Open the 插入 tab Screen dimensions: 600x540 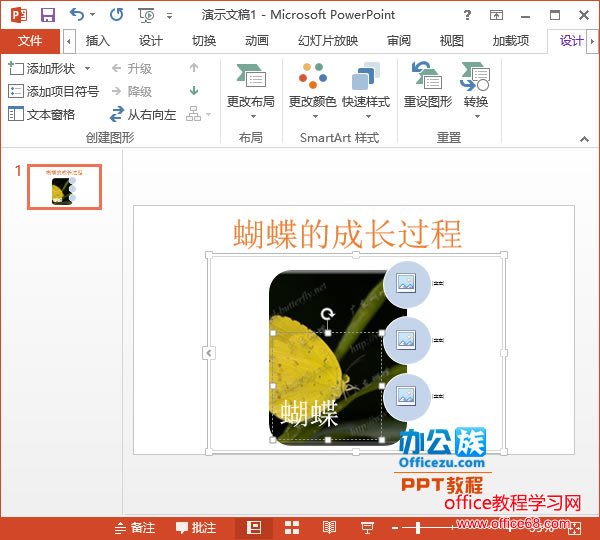tap(98, 41)
